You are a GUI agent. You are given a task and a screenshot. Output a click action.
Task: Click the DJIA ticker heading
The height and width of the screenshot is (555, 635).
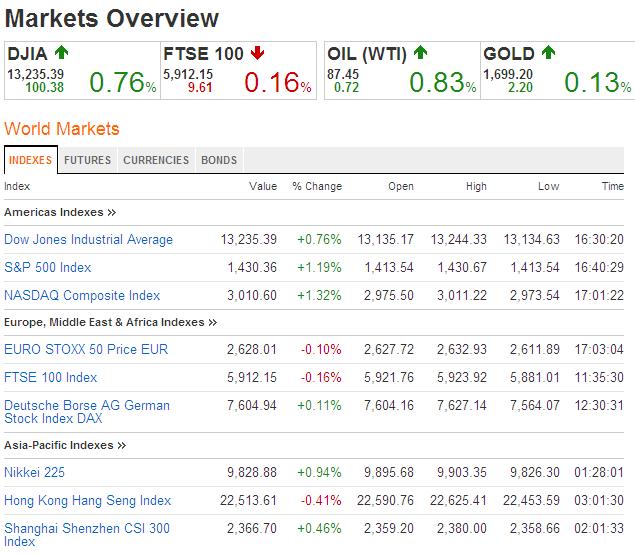[x=27, y=53]
